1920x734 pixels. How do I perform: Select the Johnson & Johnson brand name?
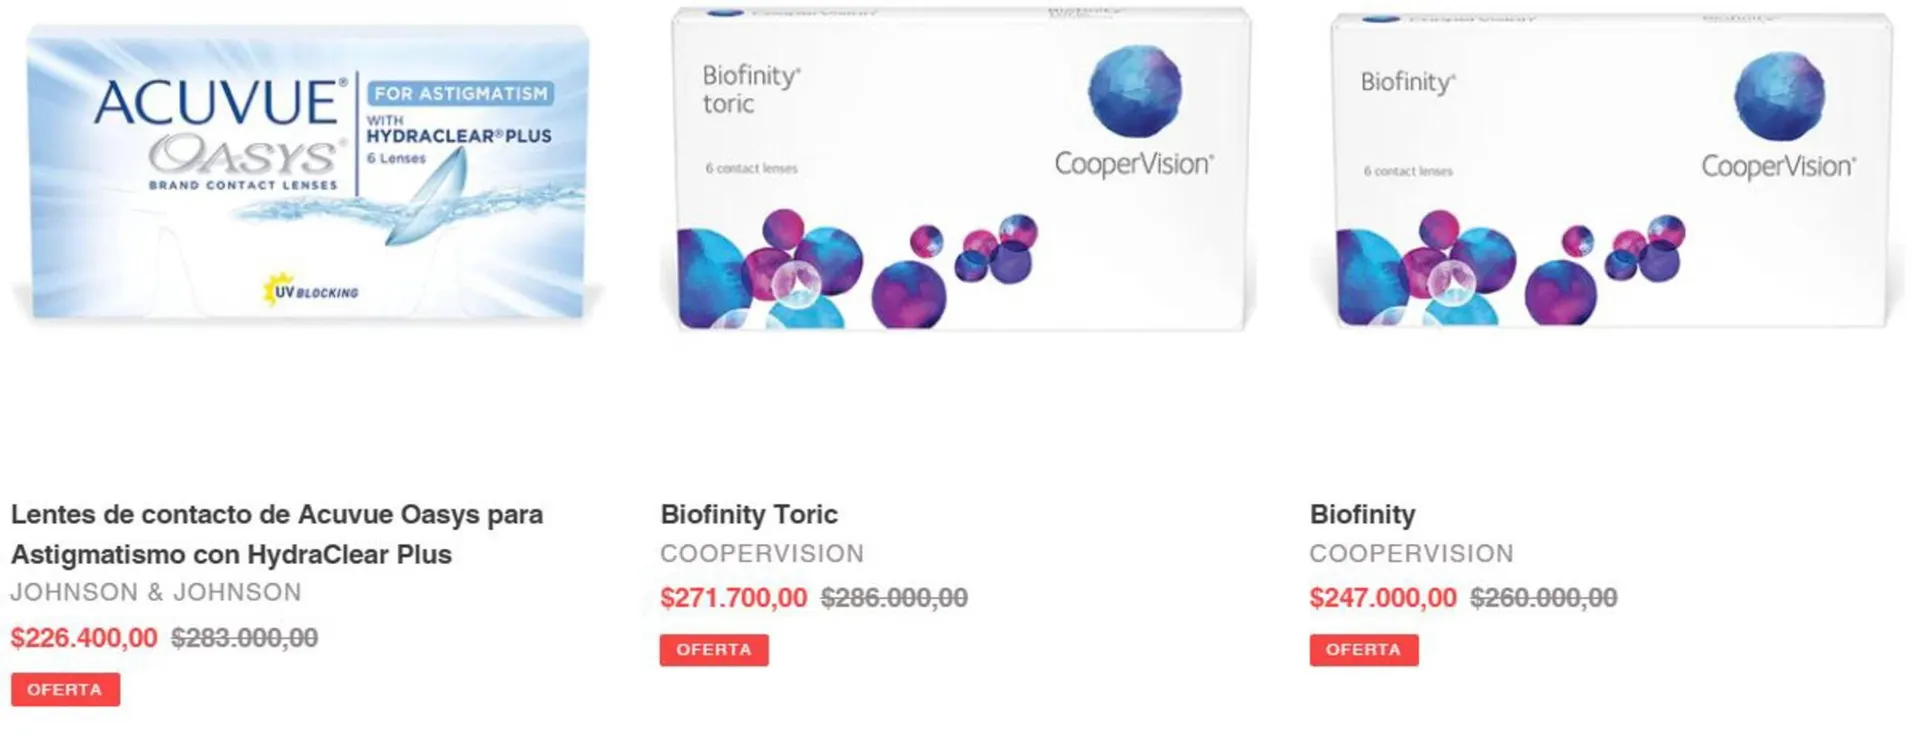tap(156, 592)
